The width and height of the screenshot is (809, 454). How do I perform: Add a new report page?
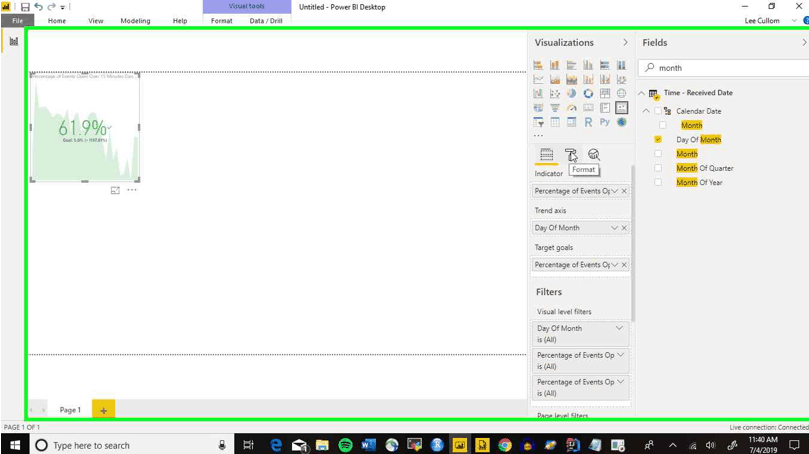point(103,410)
